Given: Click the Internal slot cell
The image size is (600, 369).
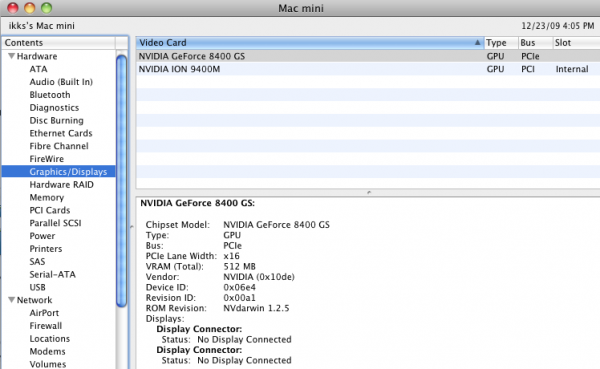Looking at the screenshot, I should click(572, 69).
